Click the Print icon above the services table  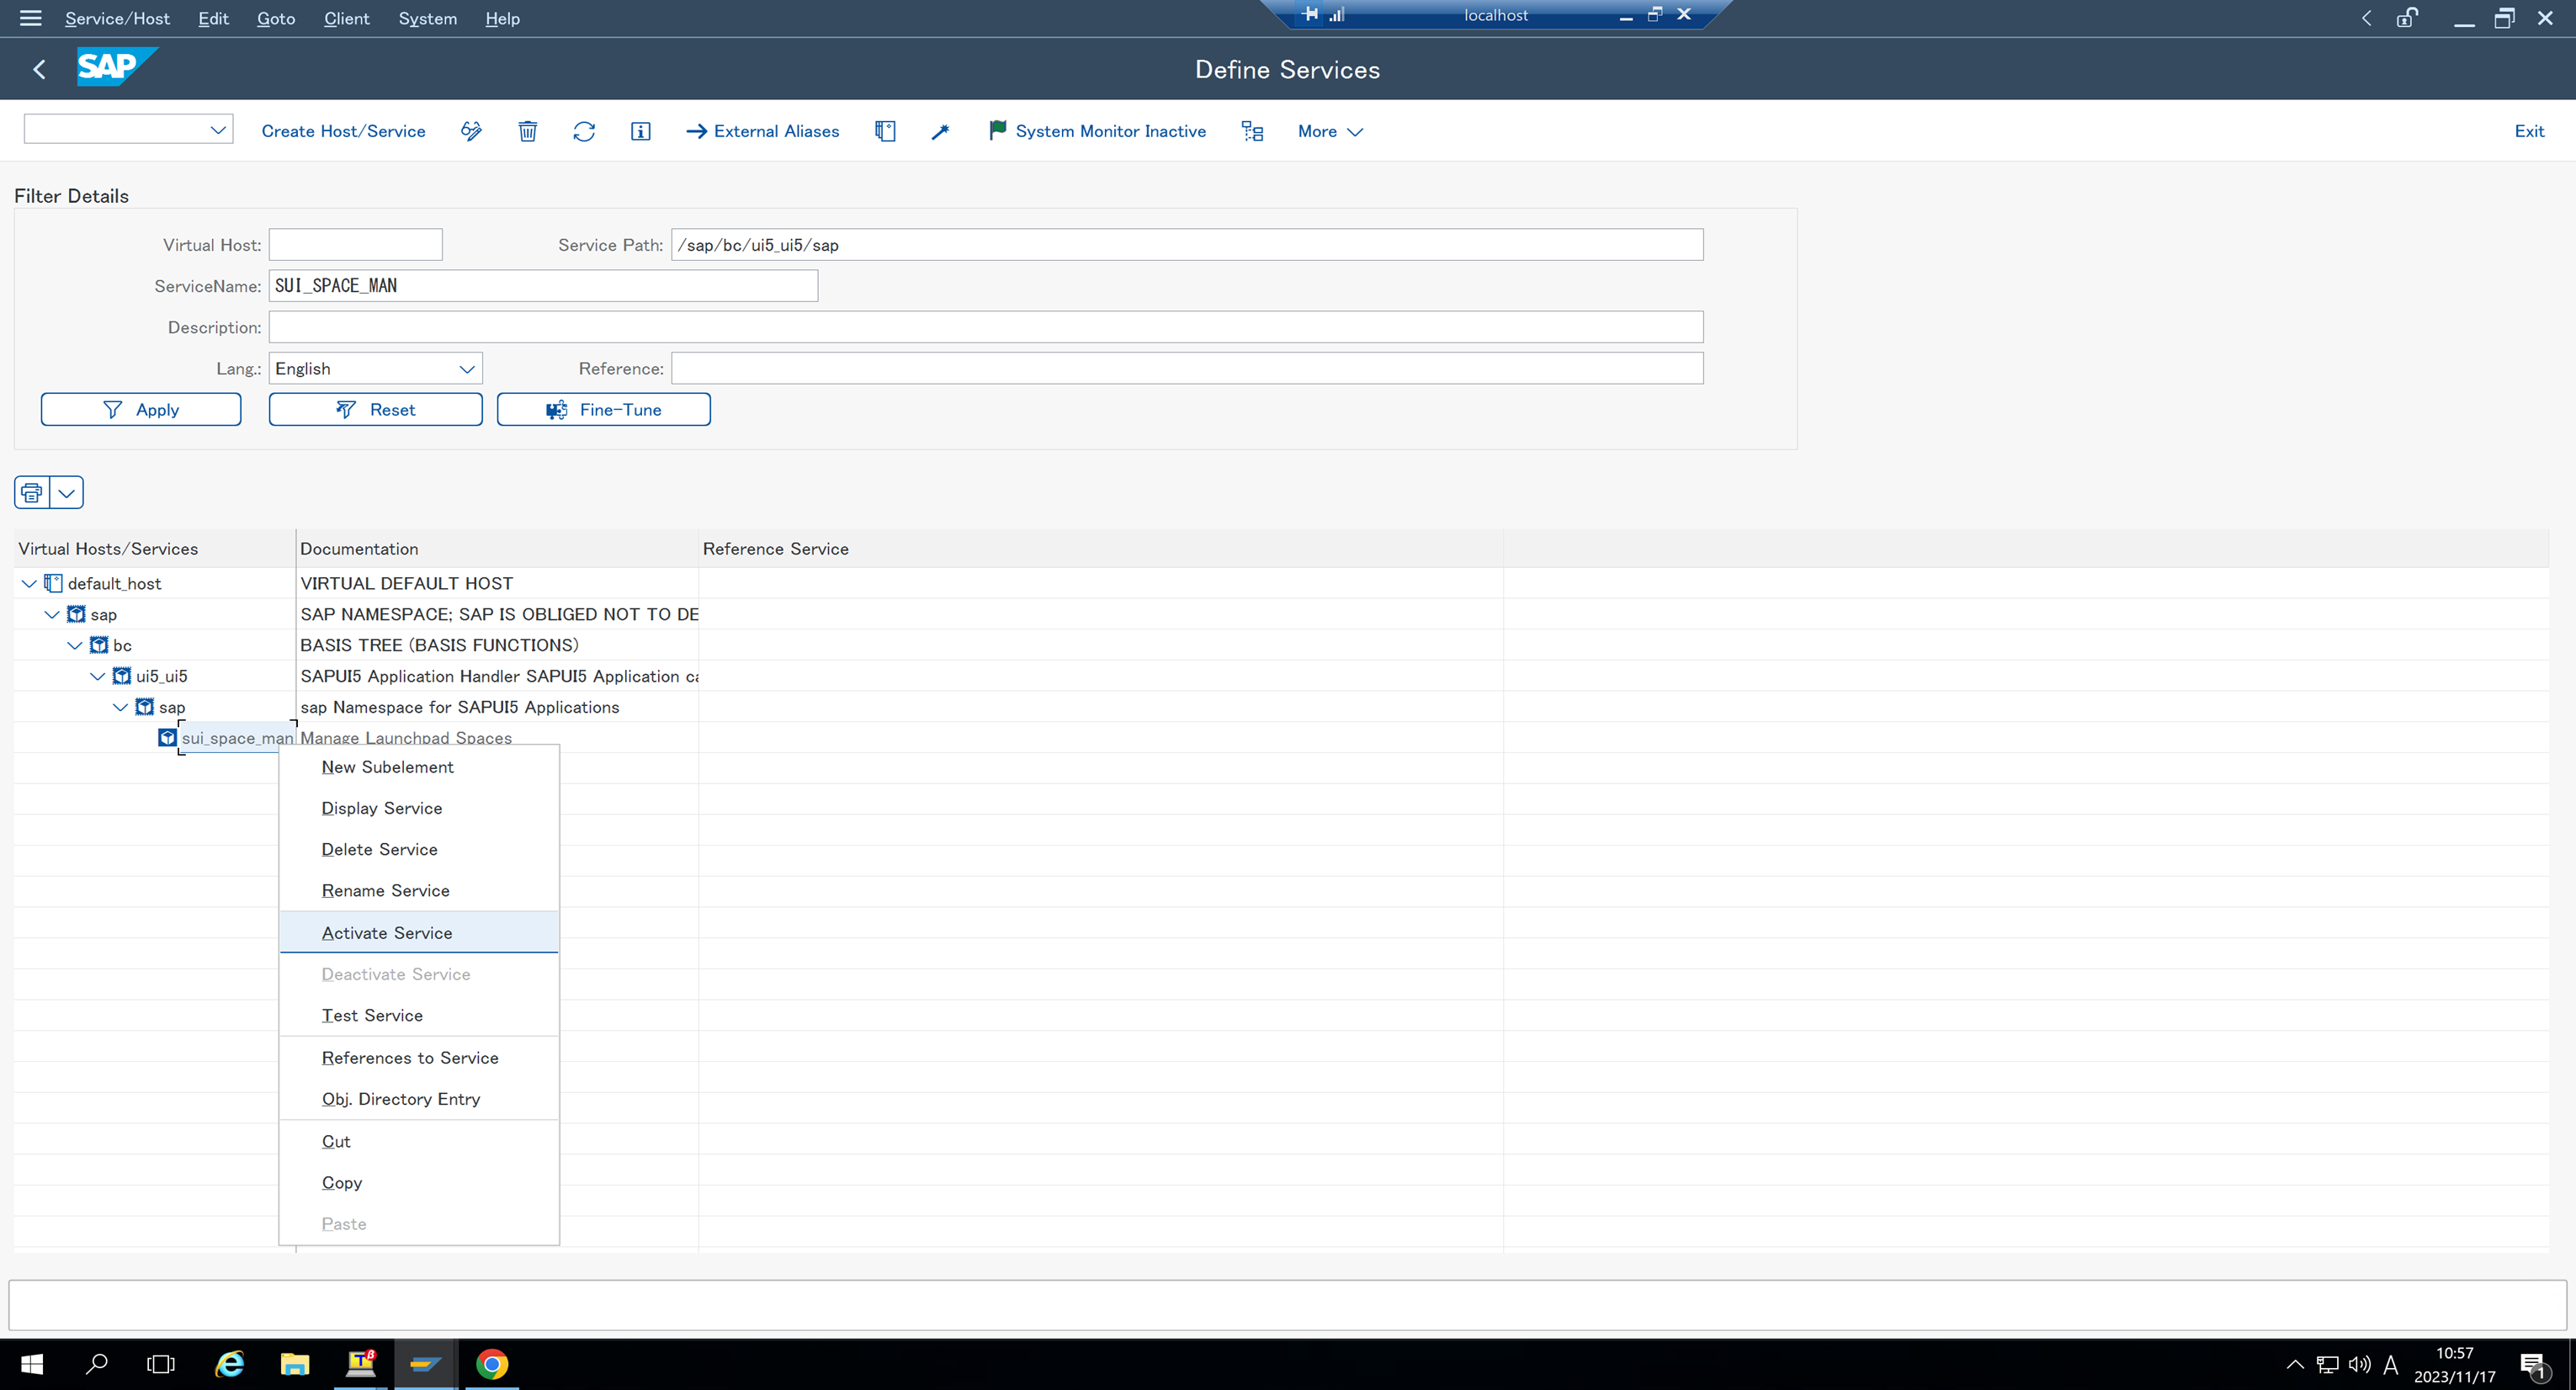(30, 492)
